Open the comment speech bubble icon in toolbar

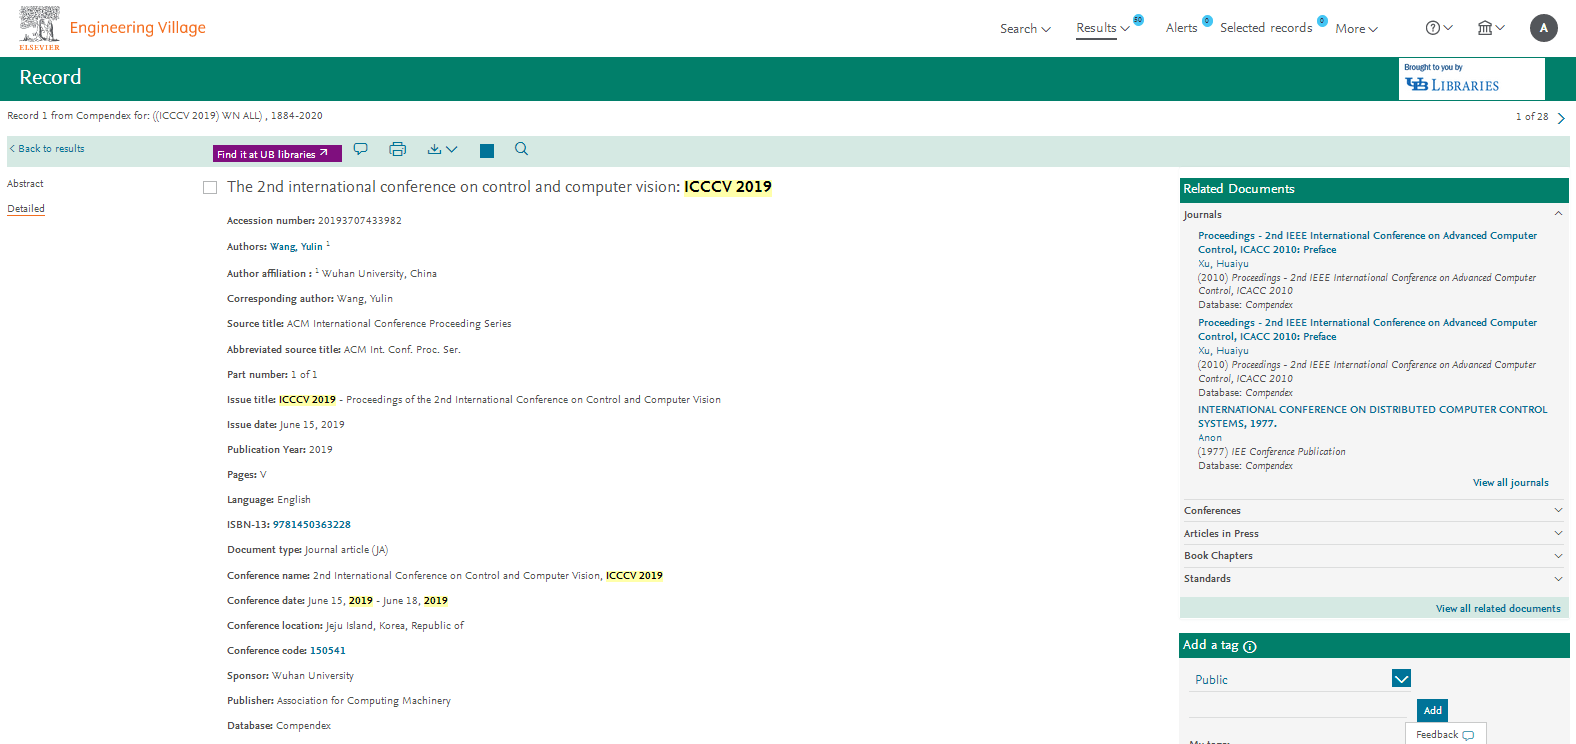coord(361,149)
